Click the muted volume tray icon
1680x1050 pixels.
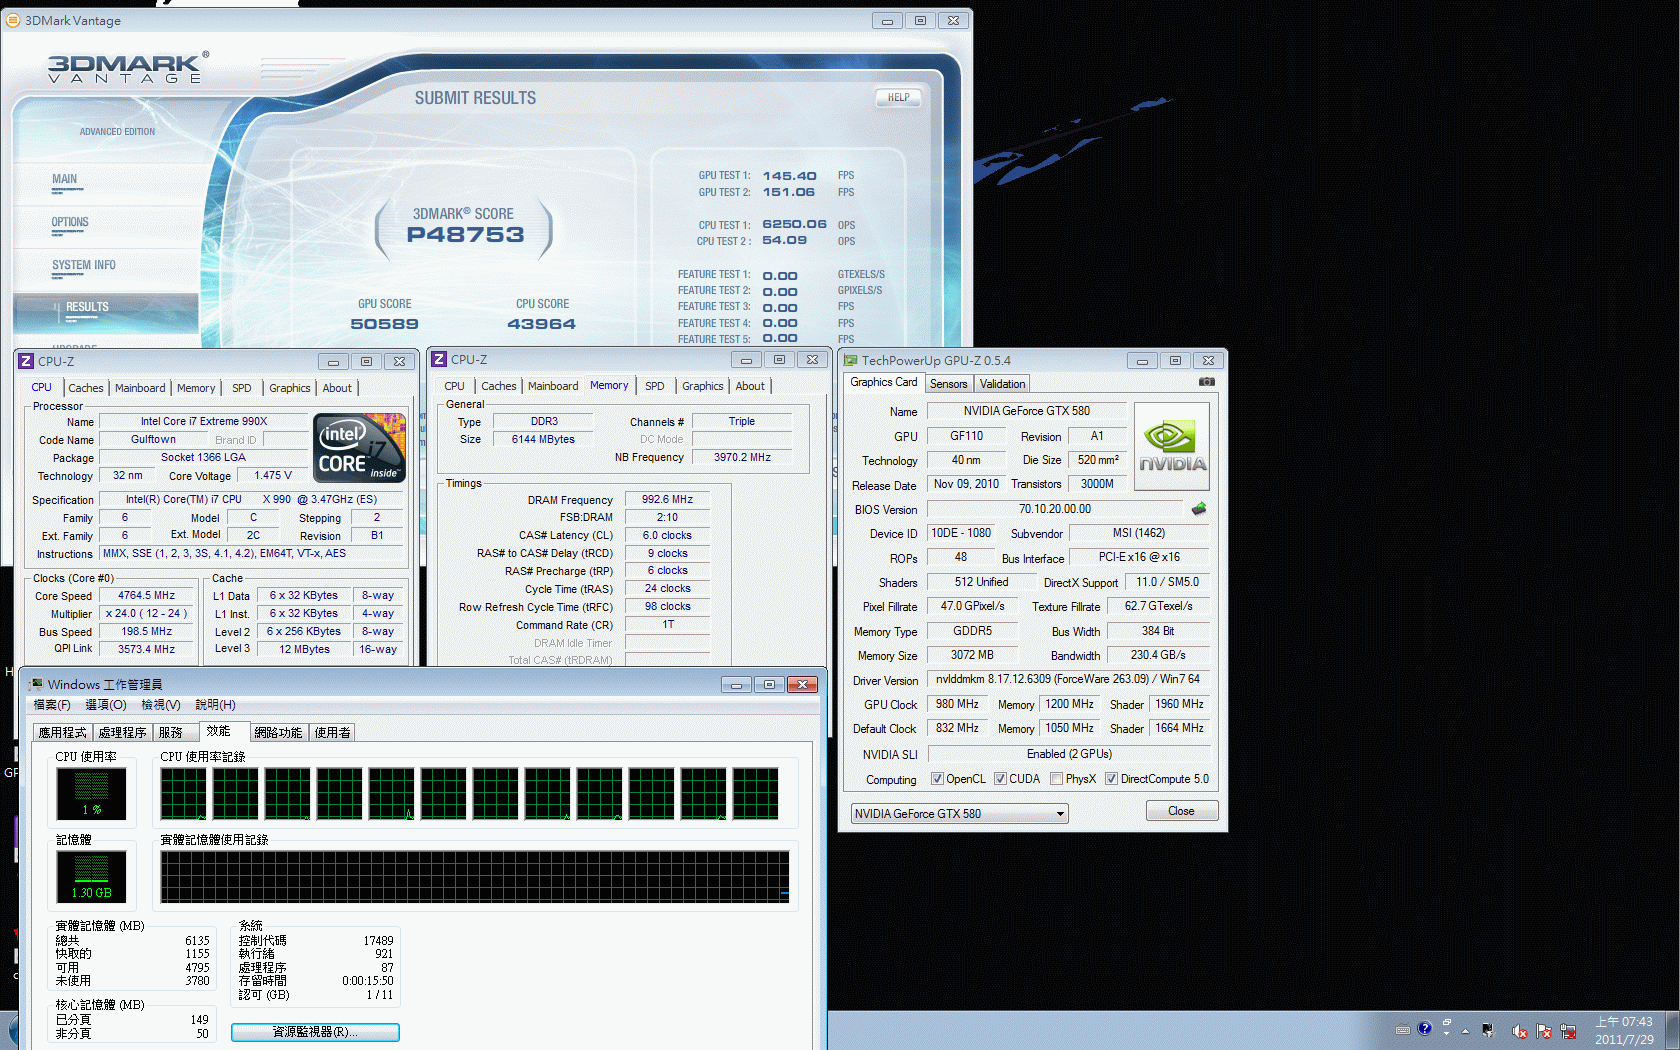[1519, 1031]
